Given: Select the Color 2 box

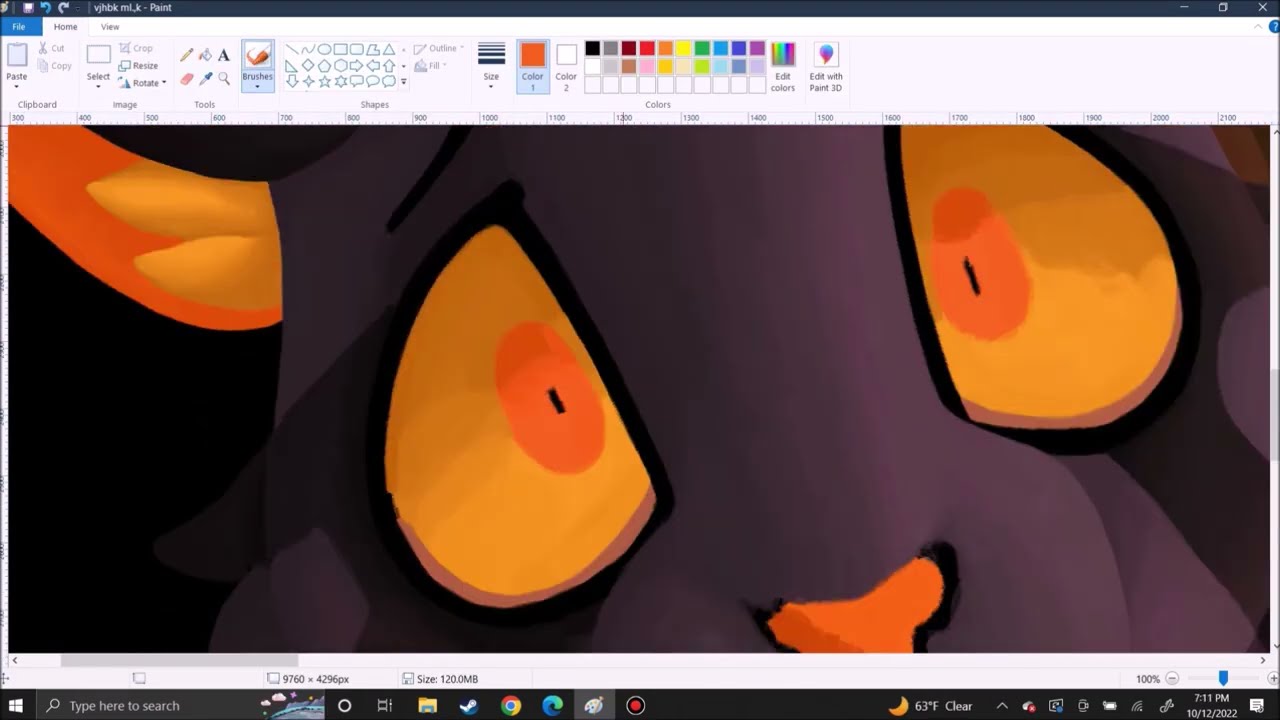Looking at the screenshot, I should 566,68.
